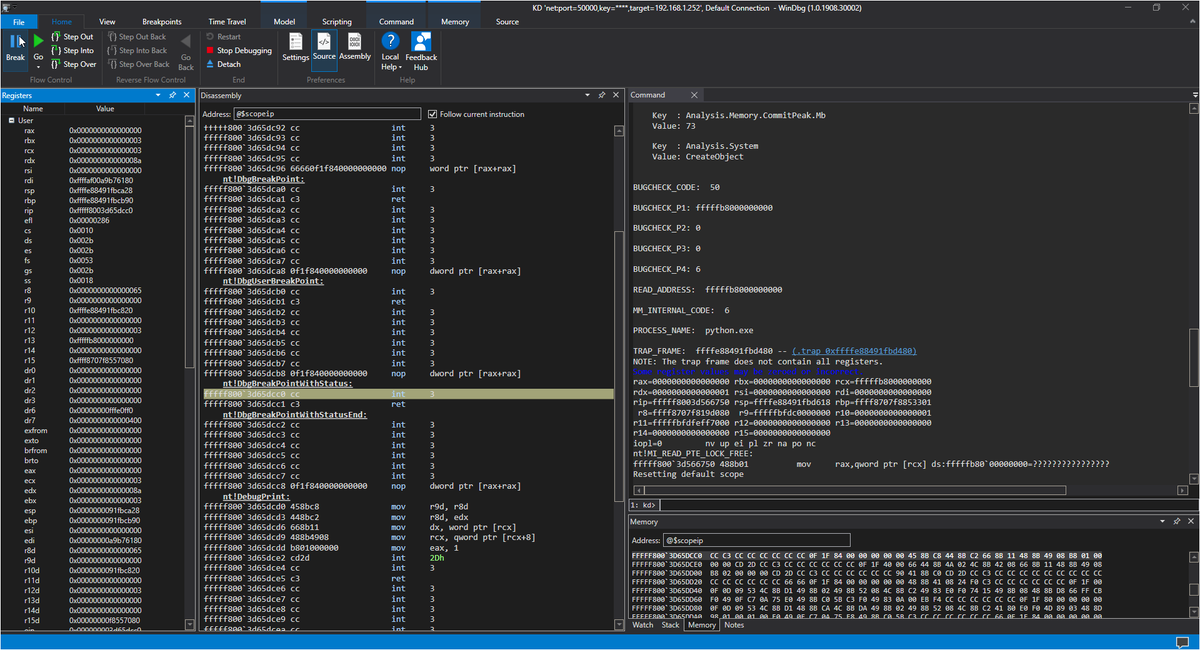Select the Source preference icon
This screenshot has width=1200, height=650.
click(x=324, y=41)
